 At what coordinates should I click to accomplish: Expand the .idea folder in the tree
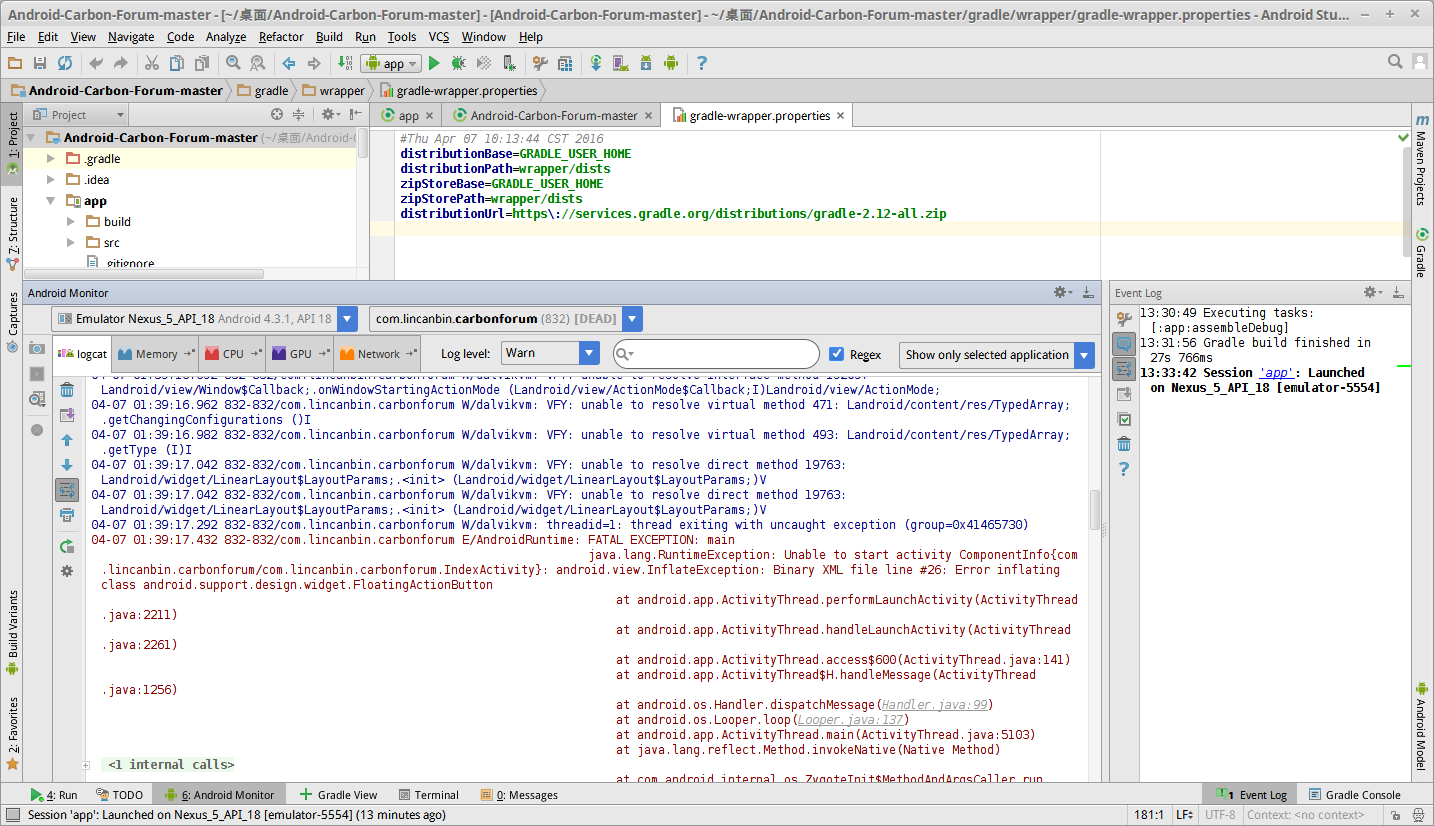tap(51, 180)
